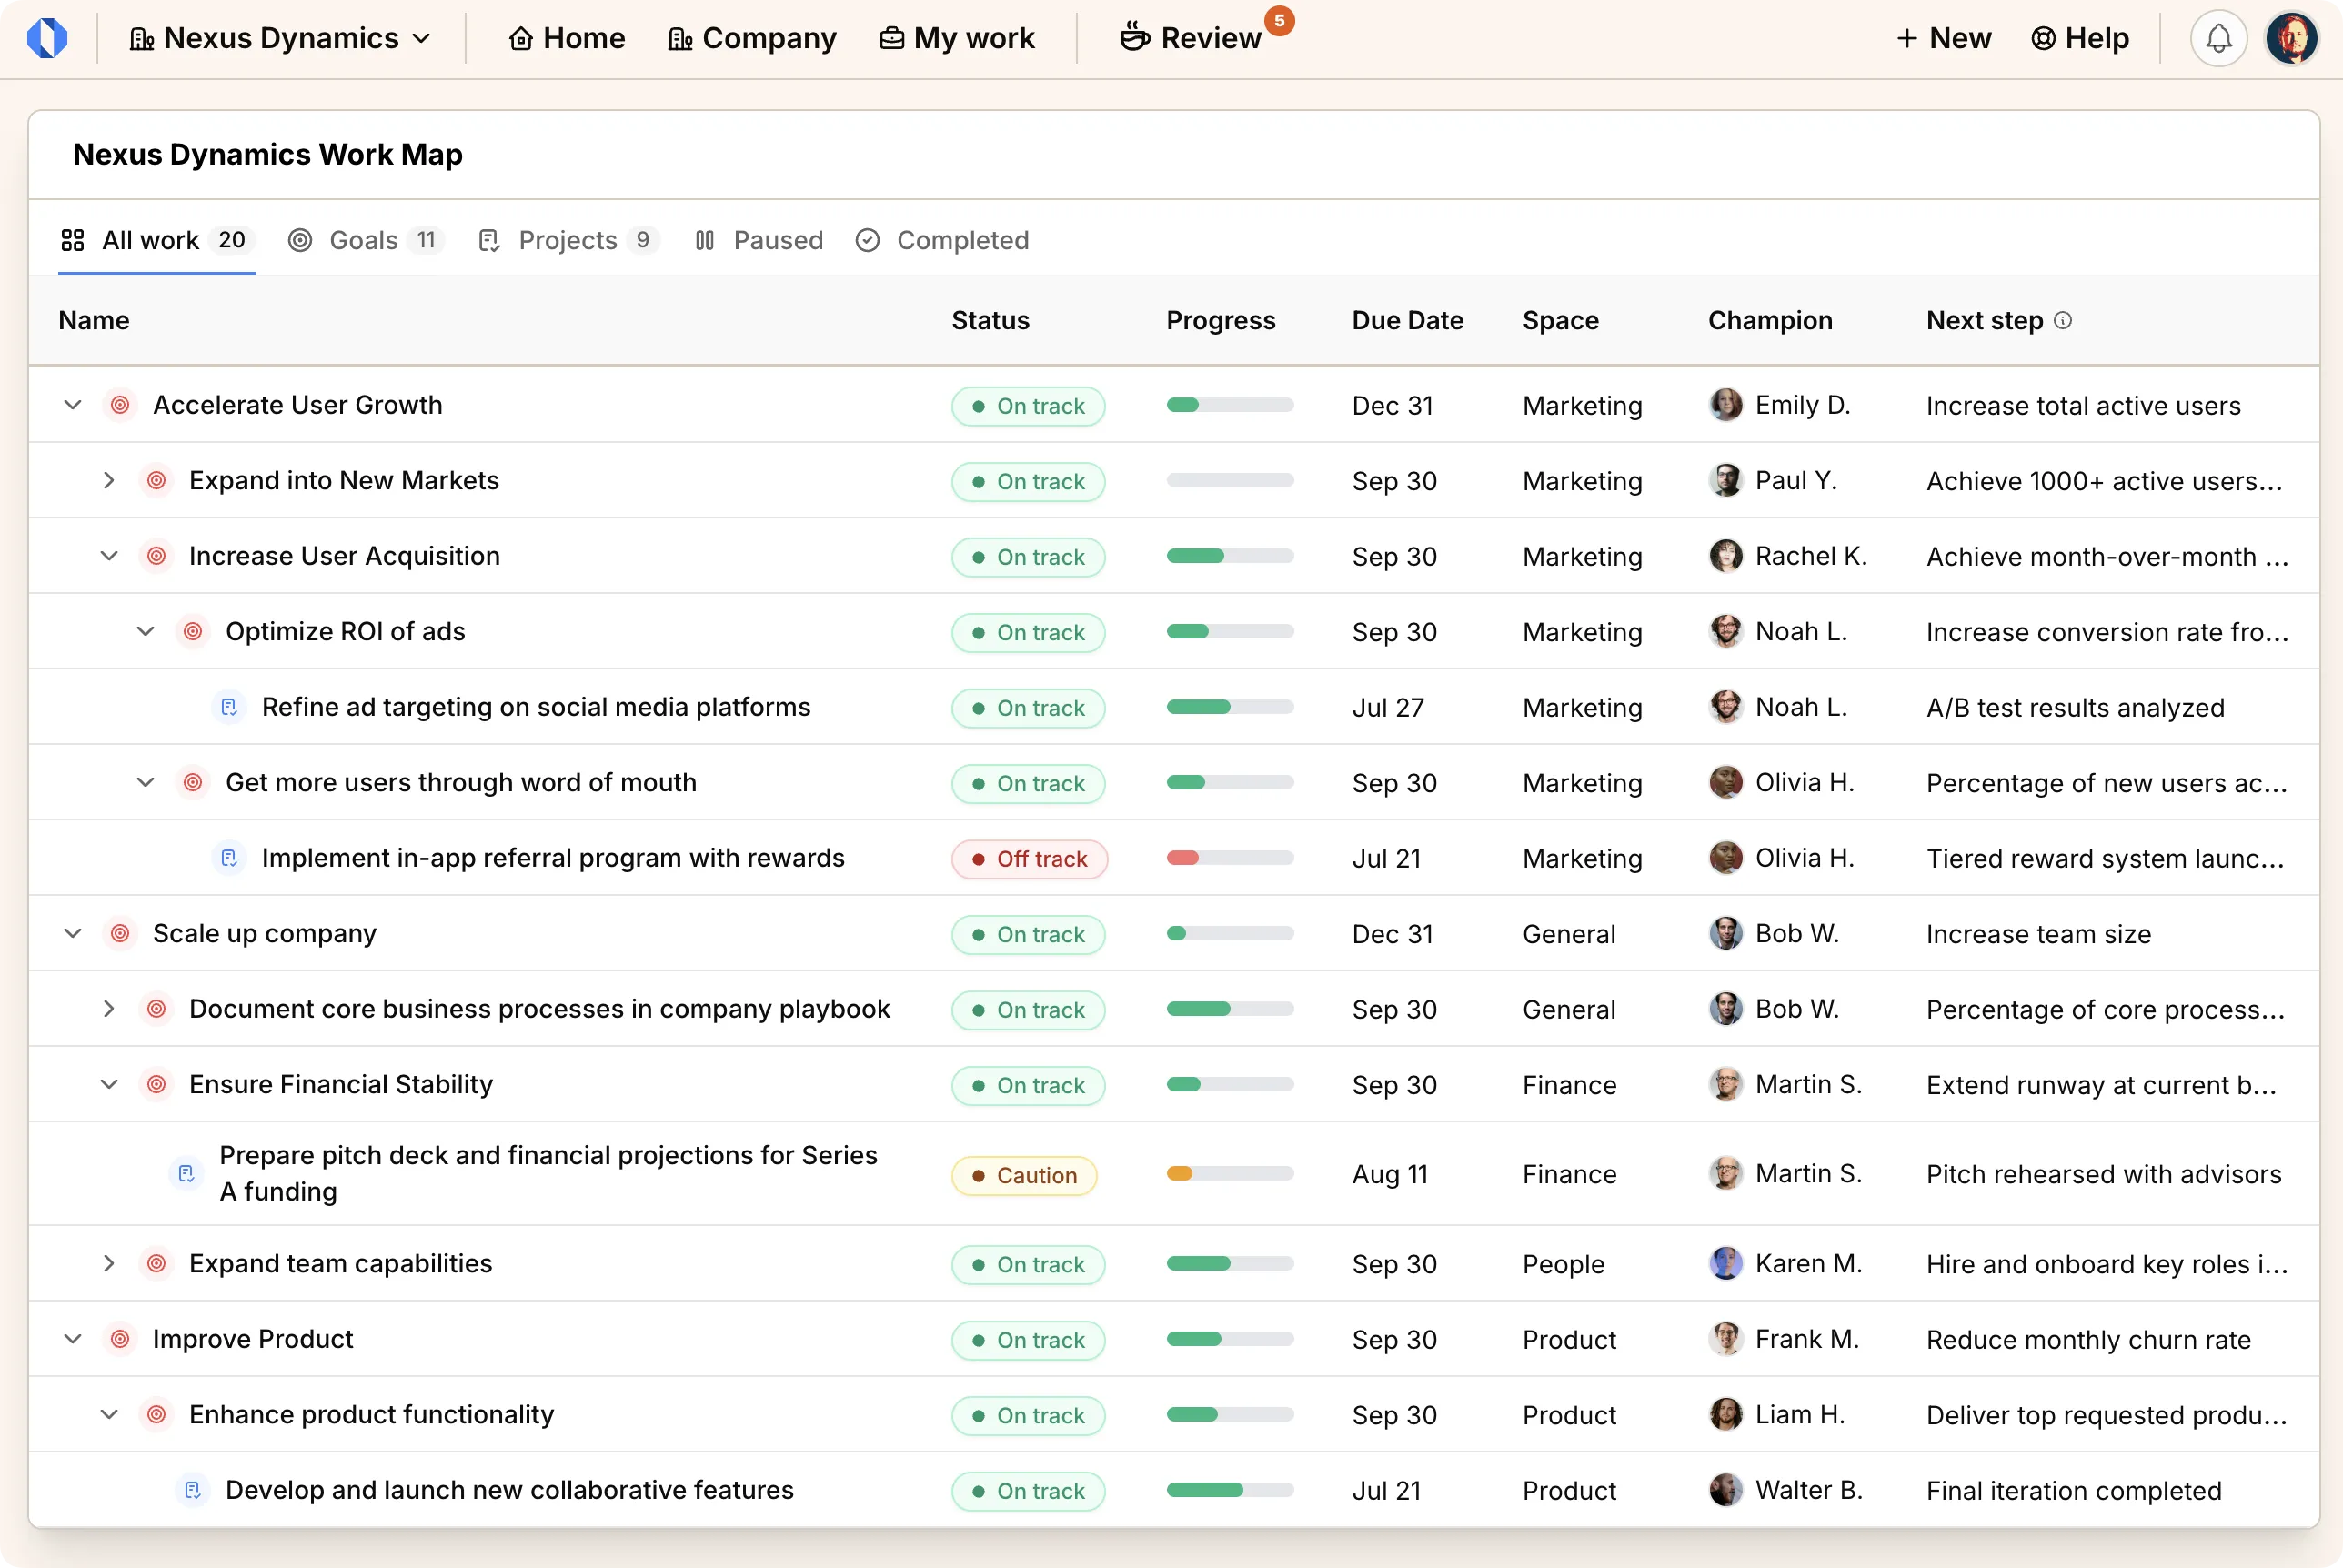Click goal target icon for Scale up company

120,933
